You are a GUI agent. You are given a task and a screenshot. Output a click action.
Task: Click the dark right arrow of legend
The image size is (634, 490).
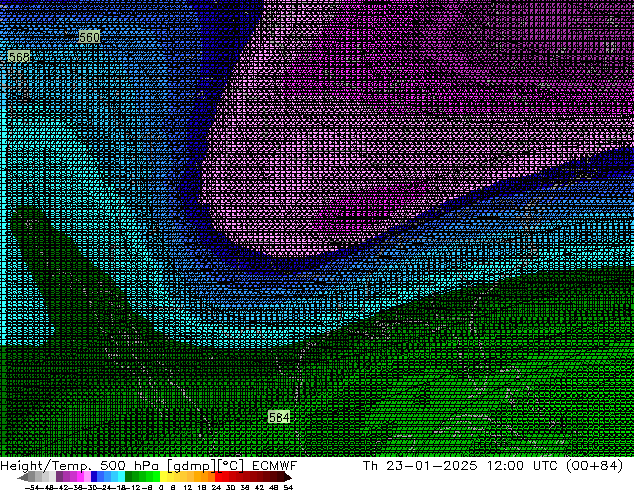tap(288, 477)
